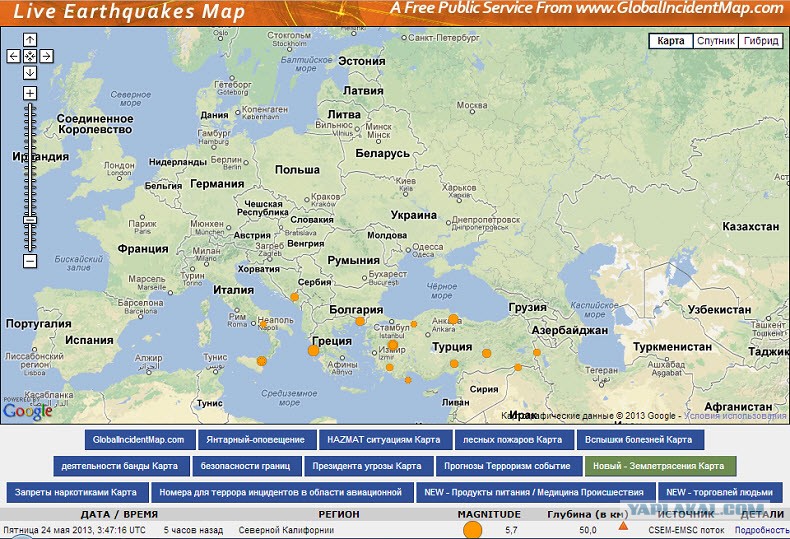Viewport: 790px width, 539px height.
Task: Open Вспышки болезней Карта
Action: (638, 439)
